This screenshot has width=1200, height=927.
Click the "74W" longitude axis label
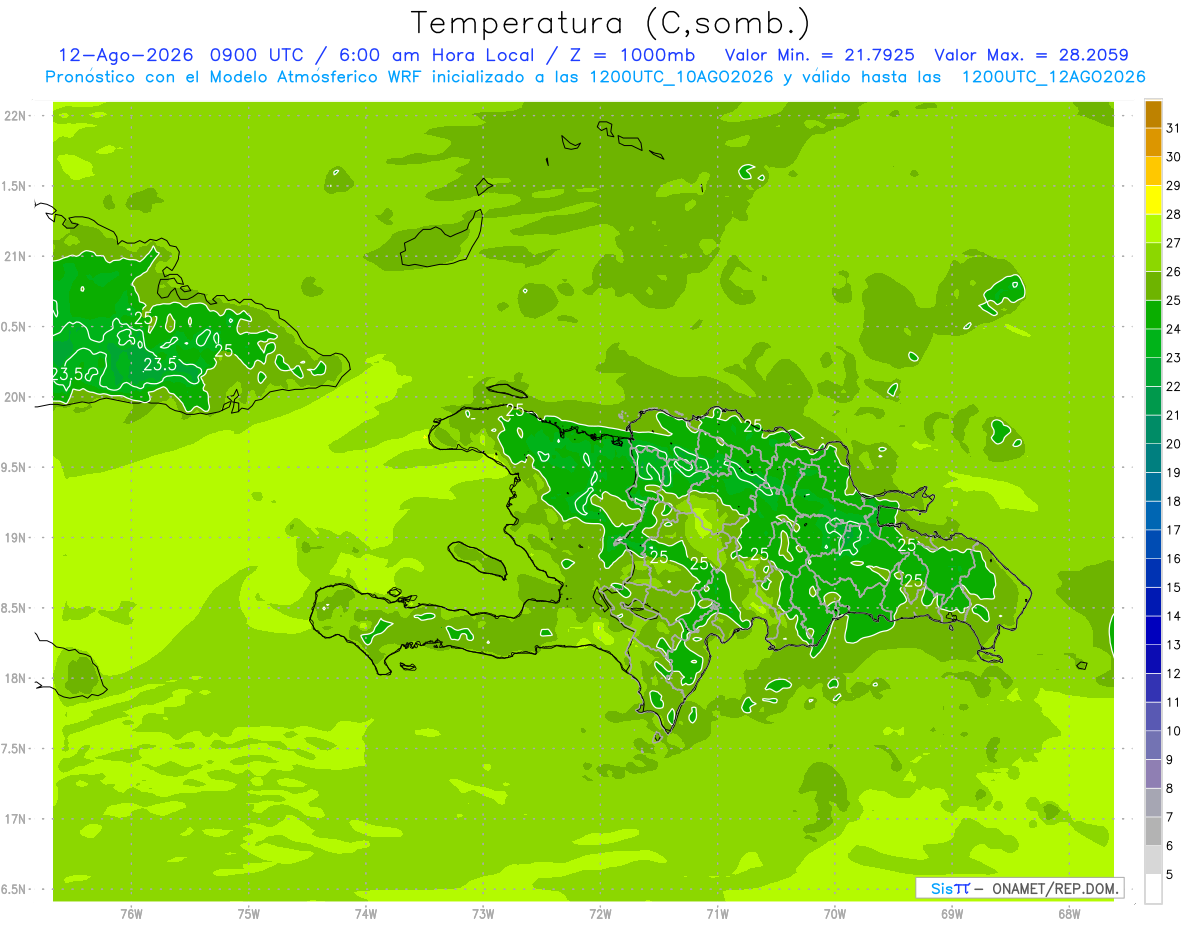[x=366, y=914]
